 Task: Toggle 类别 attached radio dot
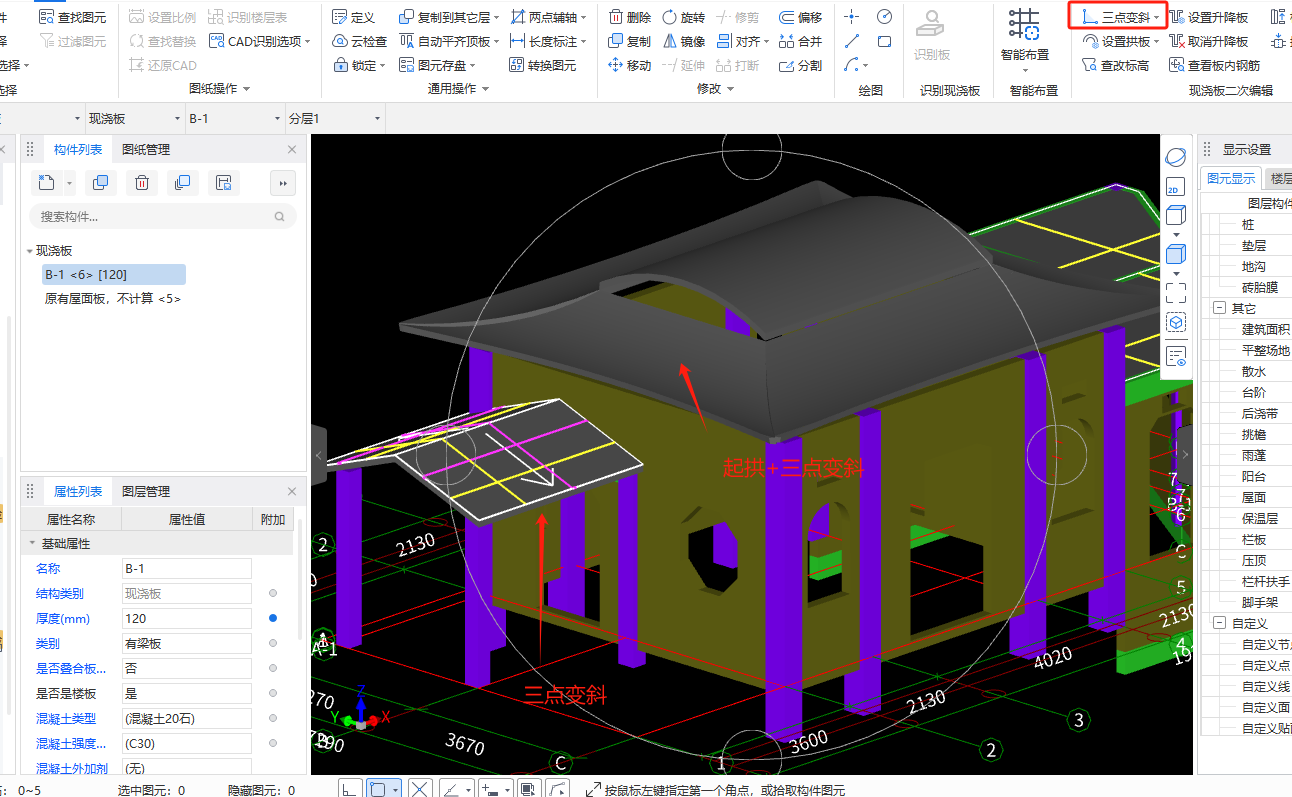(273, 643)
